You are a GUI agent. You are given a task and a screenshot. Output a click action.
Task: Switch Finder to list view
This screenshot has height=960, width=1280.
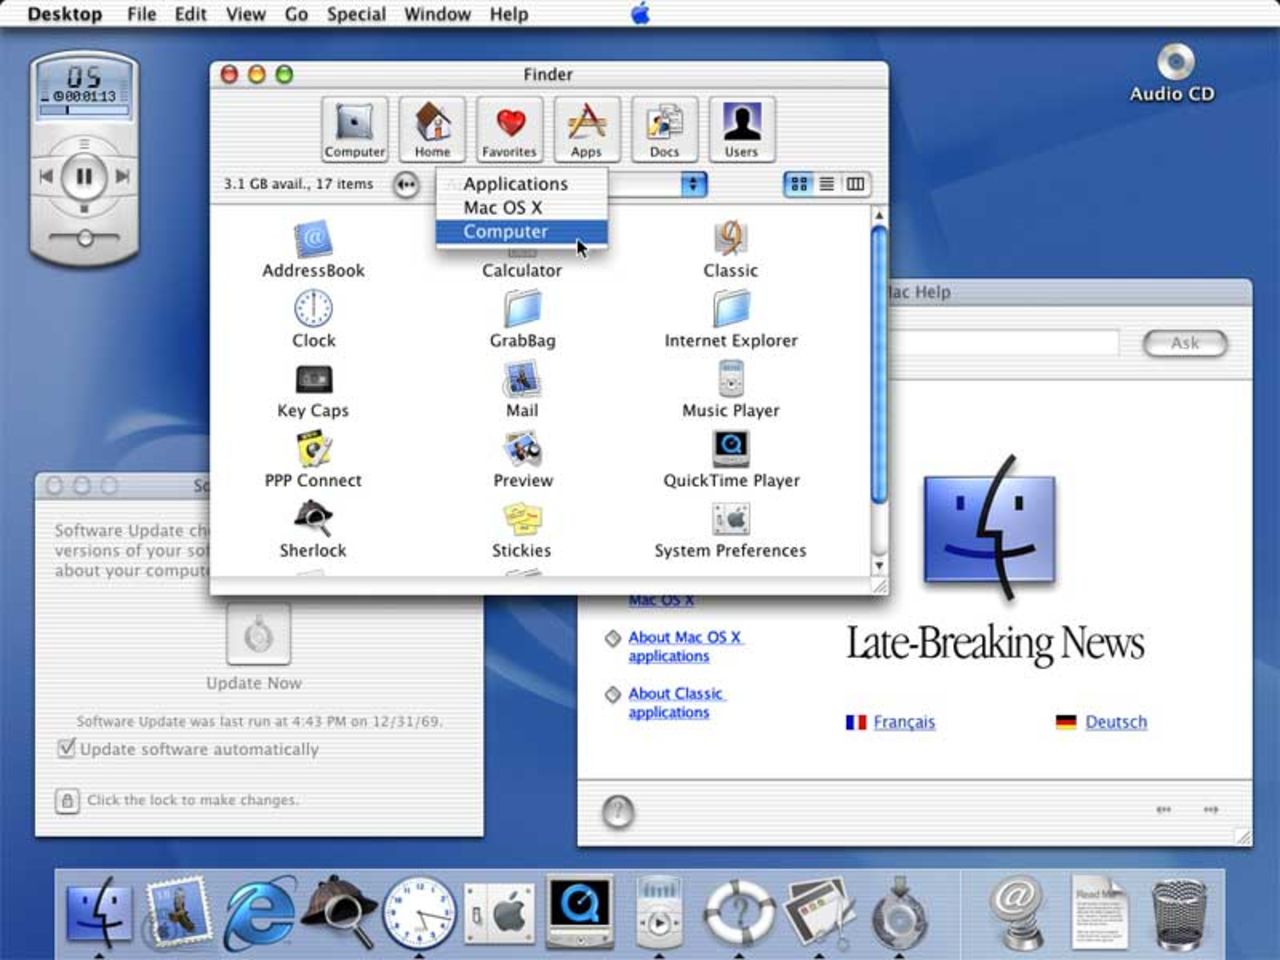827,183
